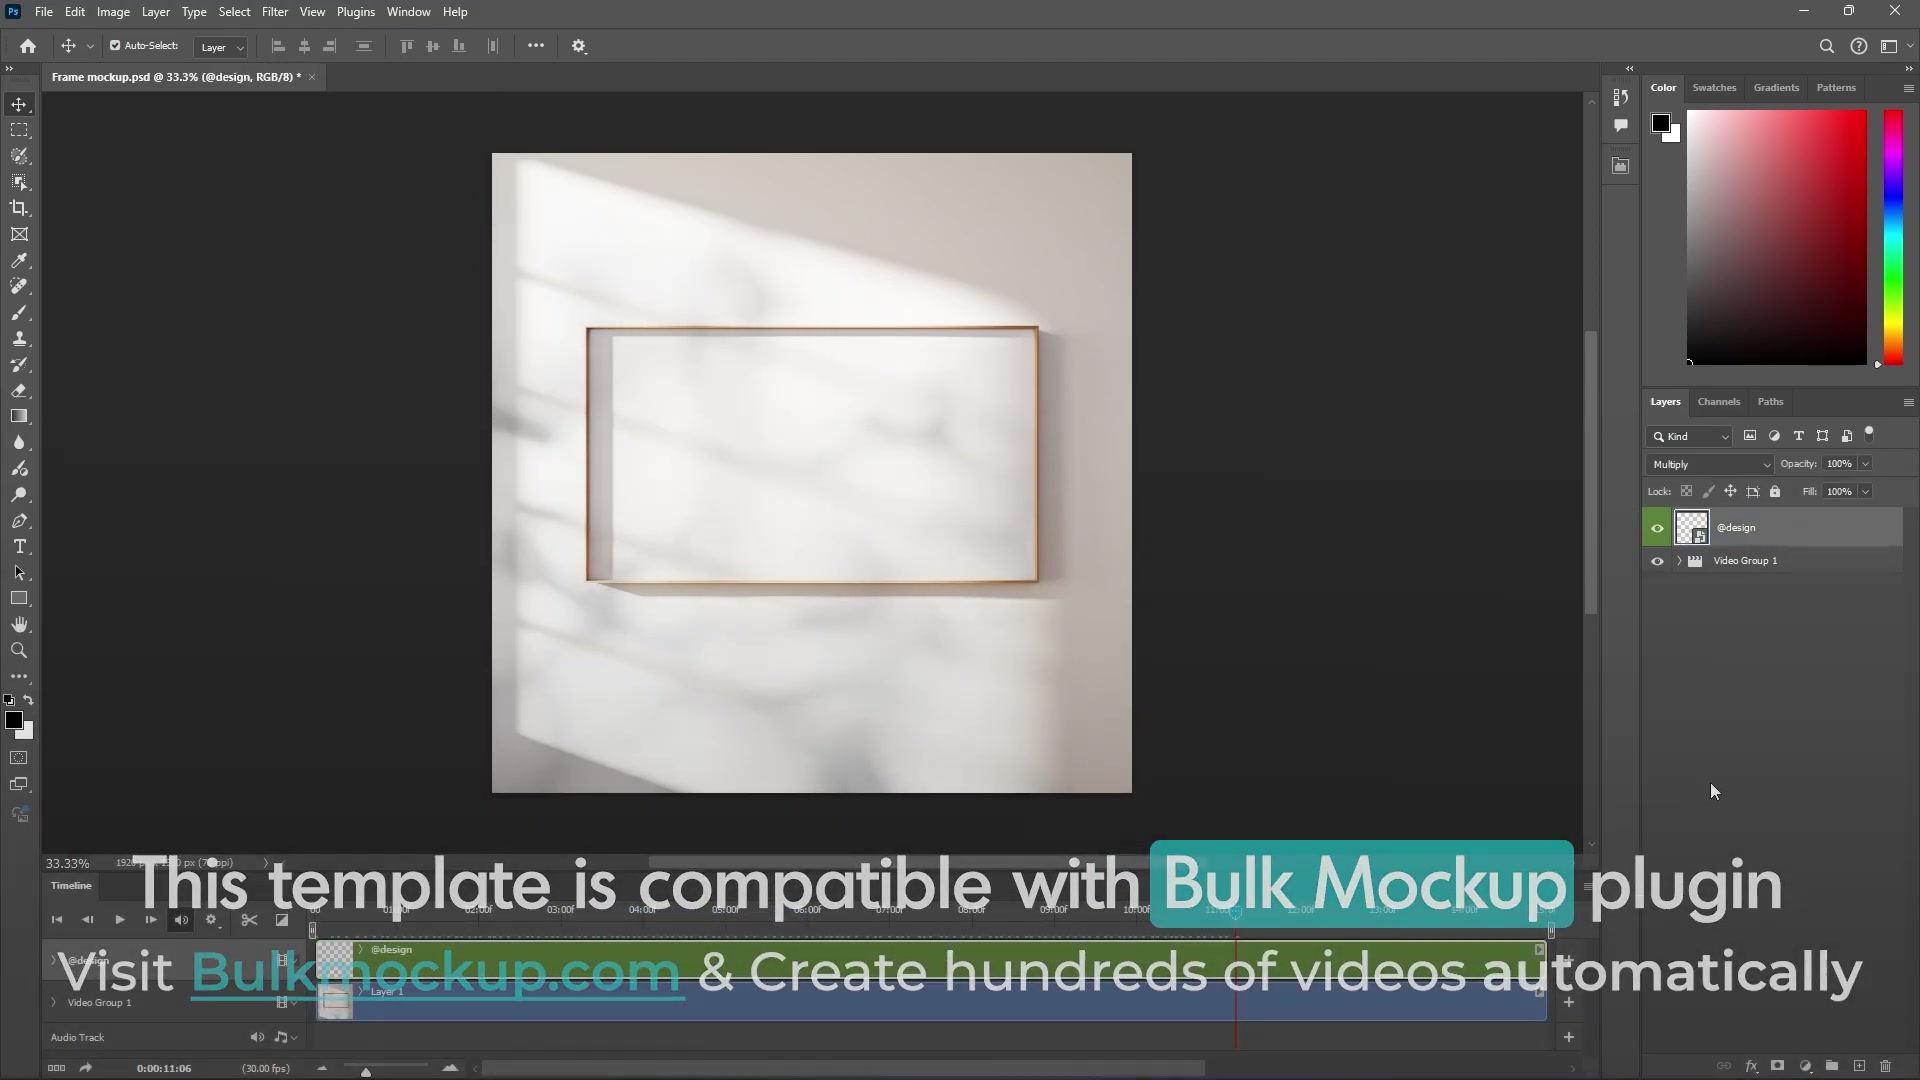Open the Filter menu
1920x1080 pixels.
[x=275, y=11]
